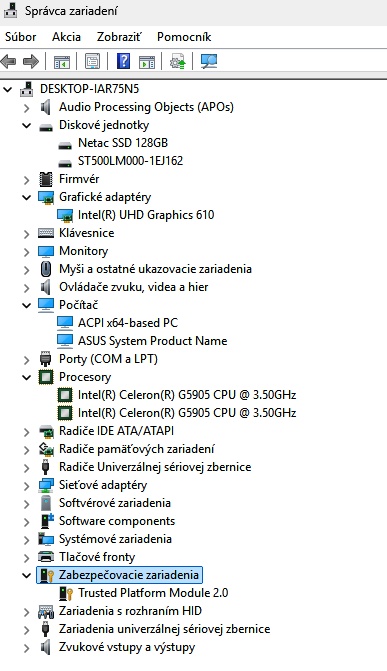Select Intel(R) UHD Graphics 610 label
The image size is (387, 671).
146,215
